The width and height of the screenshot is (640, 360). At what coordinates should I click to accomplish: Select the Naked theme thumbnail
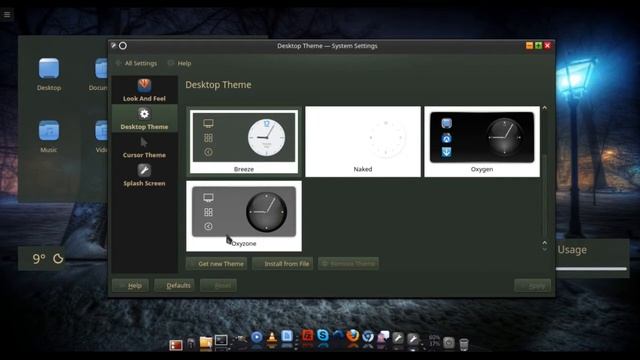tap(363, 141)
